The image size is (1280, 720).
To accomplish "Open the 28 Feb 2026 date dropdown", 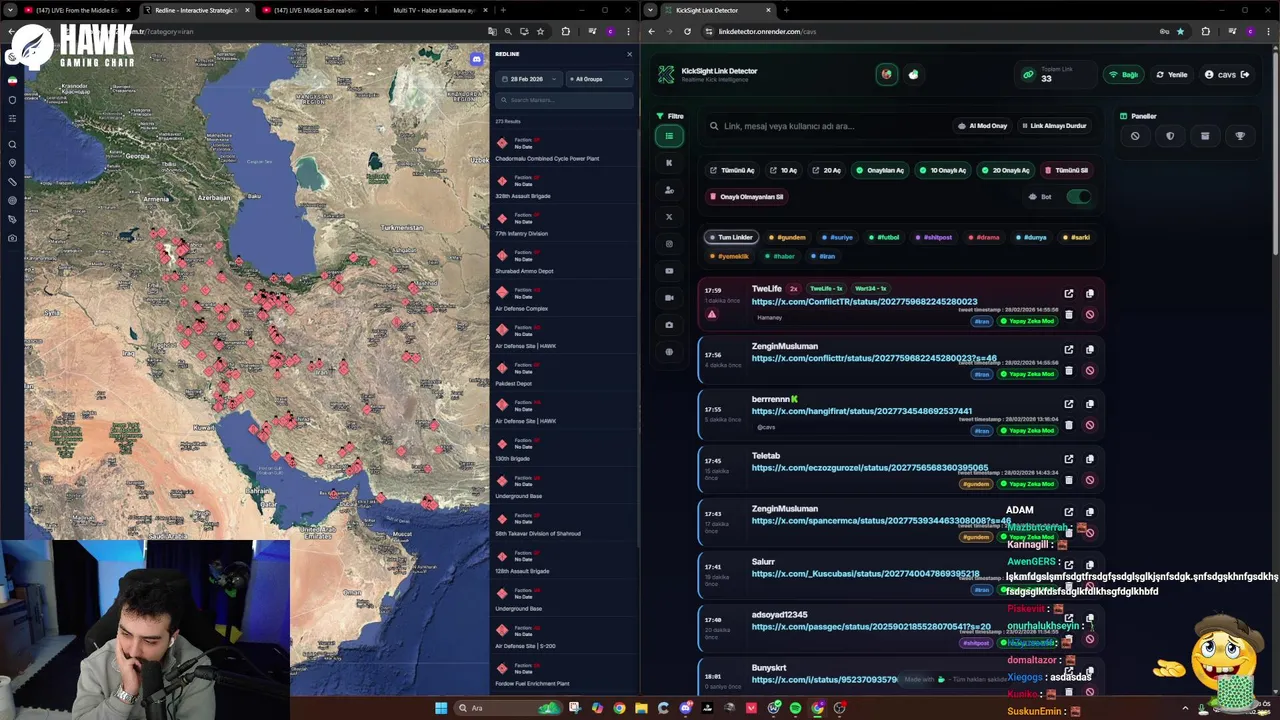I will [x=529, y=79].
